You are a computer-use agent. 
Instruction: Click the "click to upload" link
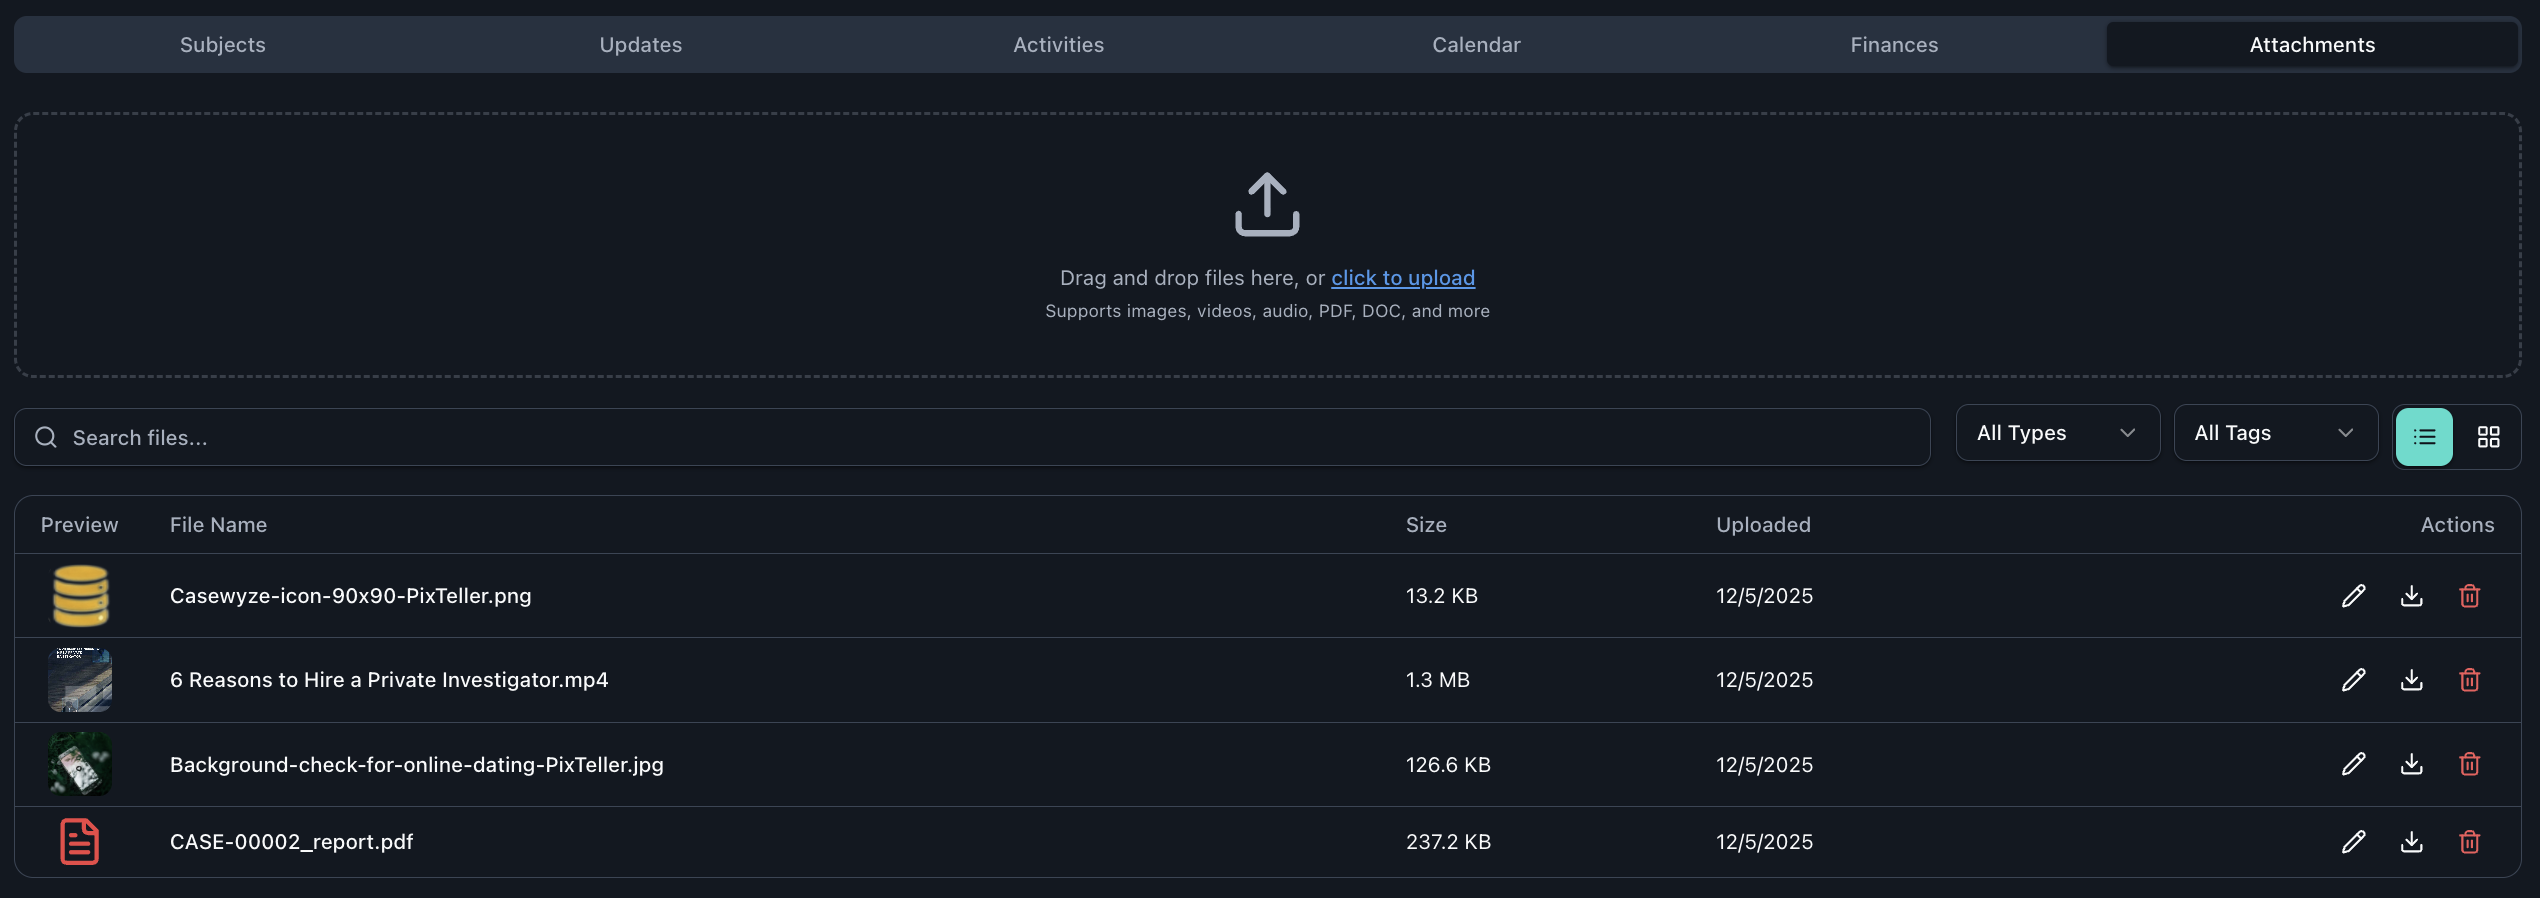[1402, 278]
